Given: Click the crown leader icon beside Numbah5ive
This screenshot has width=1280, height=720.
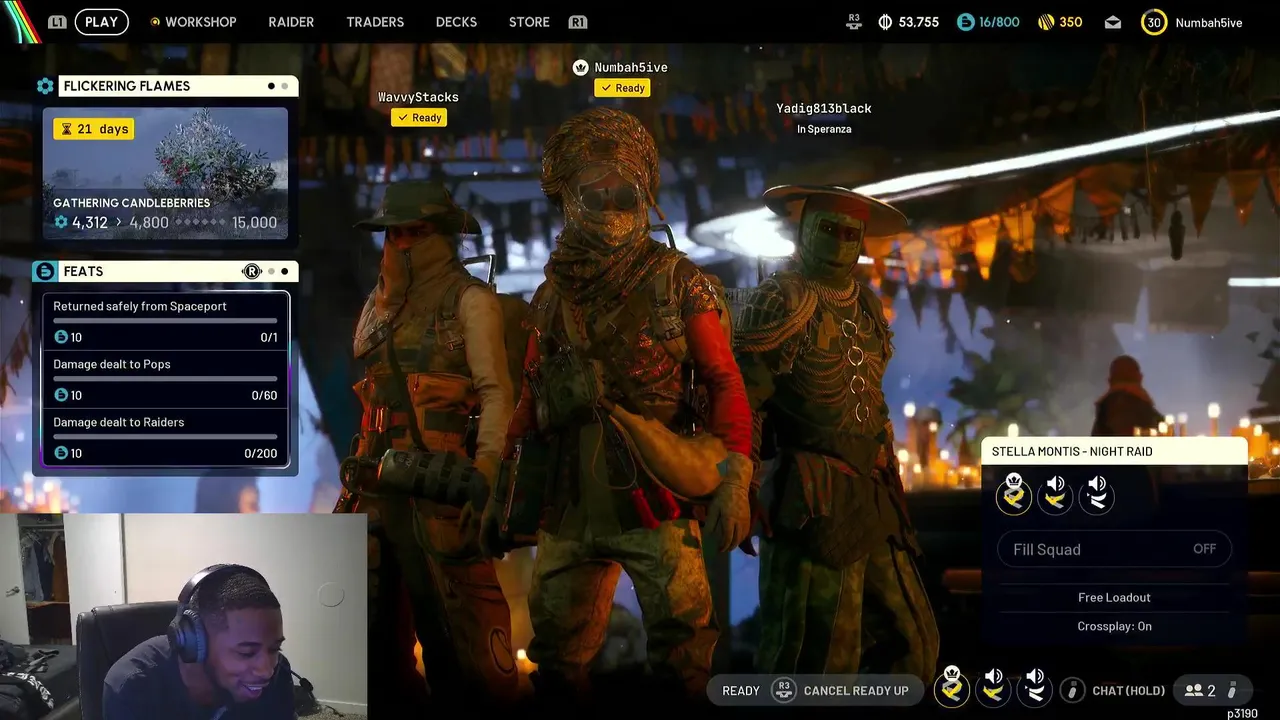Looking at the screenshot, I should (x=580, y=67).
